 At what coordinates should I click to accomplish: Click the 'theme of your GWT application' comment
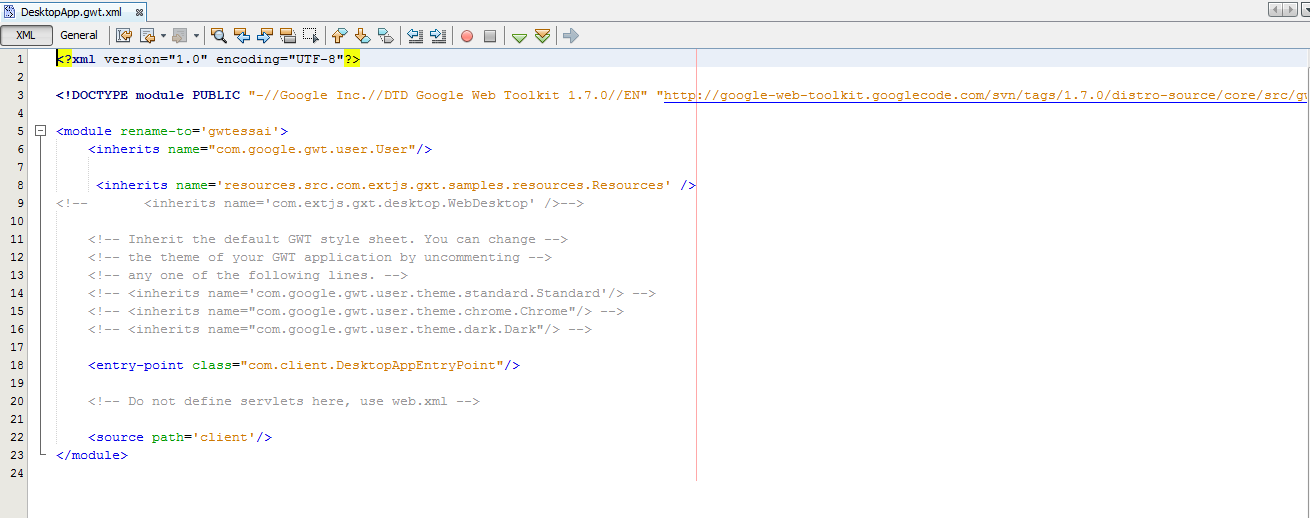320,257
